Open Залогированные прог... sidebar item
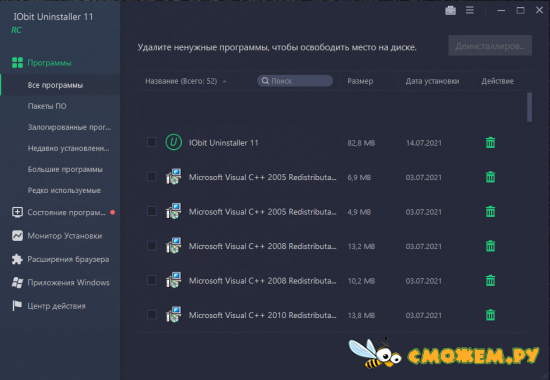This screenshot has height=380, width=550. tap(69, 127)
